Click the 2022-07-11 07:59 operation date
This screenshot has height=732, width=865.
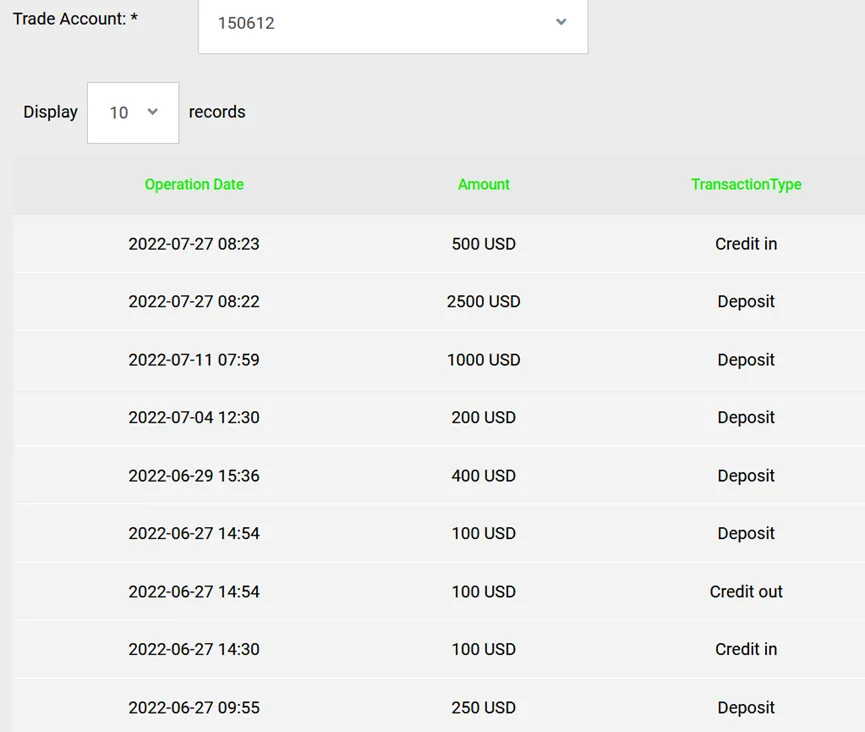coord(194,360)
